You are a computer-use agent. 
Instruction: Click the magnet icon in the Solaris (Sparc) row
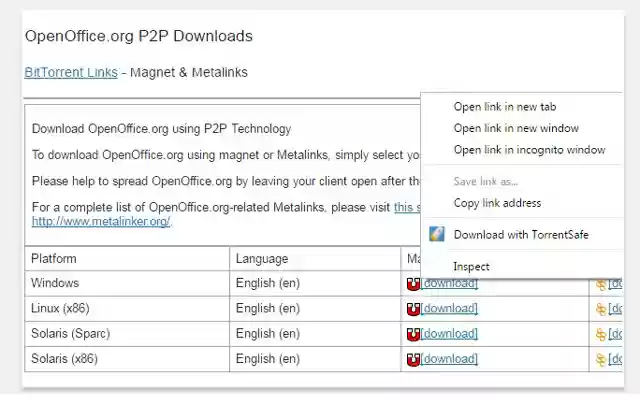(413, 335)
